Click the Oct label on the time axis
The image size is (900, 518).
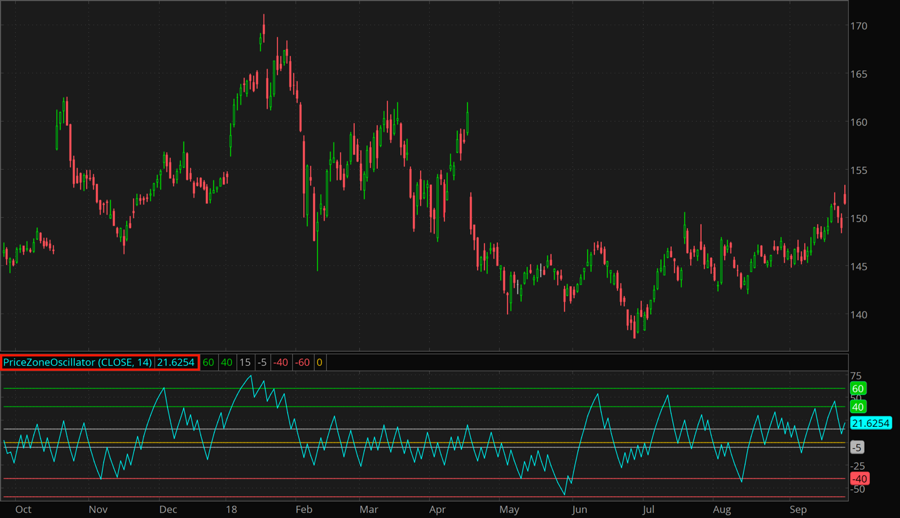[24, 509]
